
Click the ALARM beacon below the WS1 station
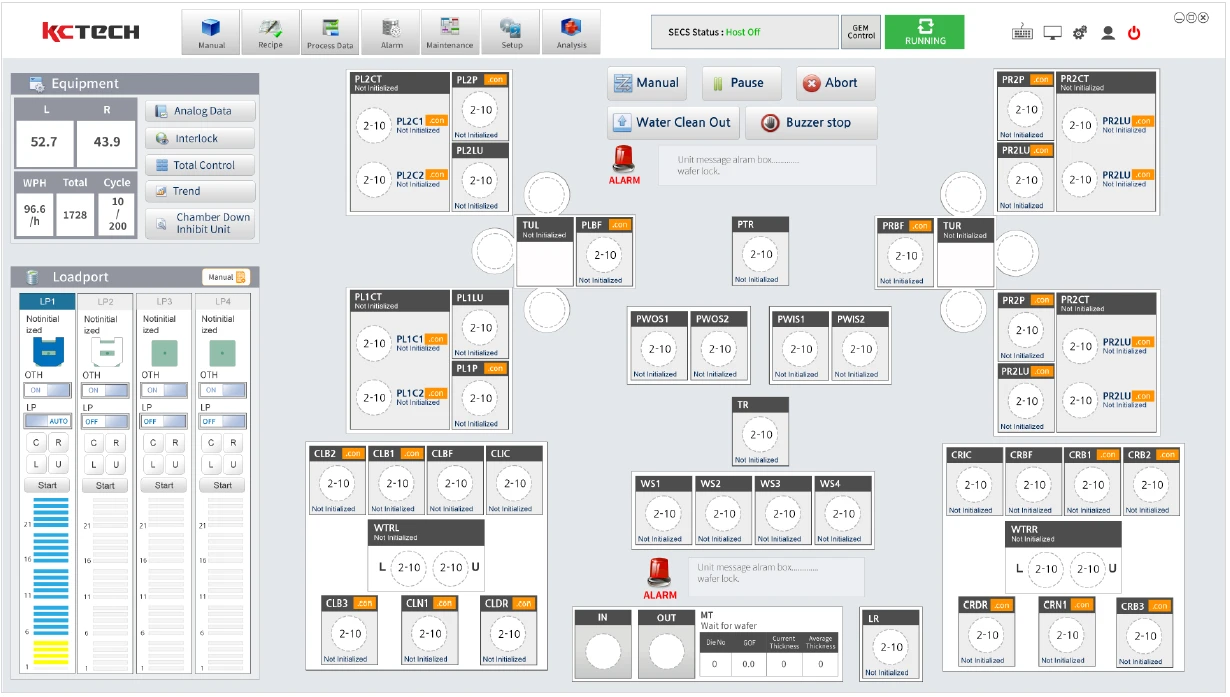click(x=660, y=579)
